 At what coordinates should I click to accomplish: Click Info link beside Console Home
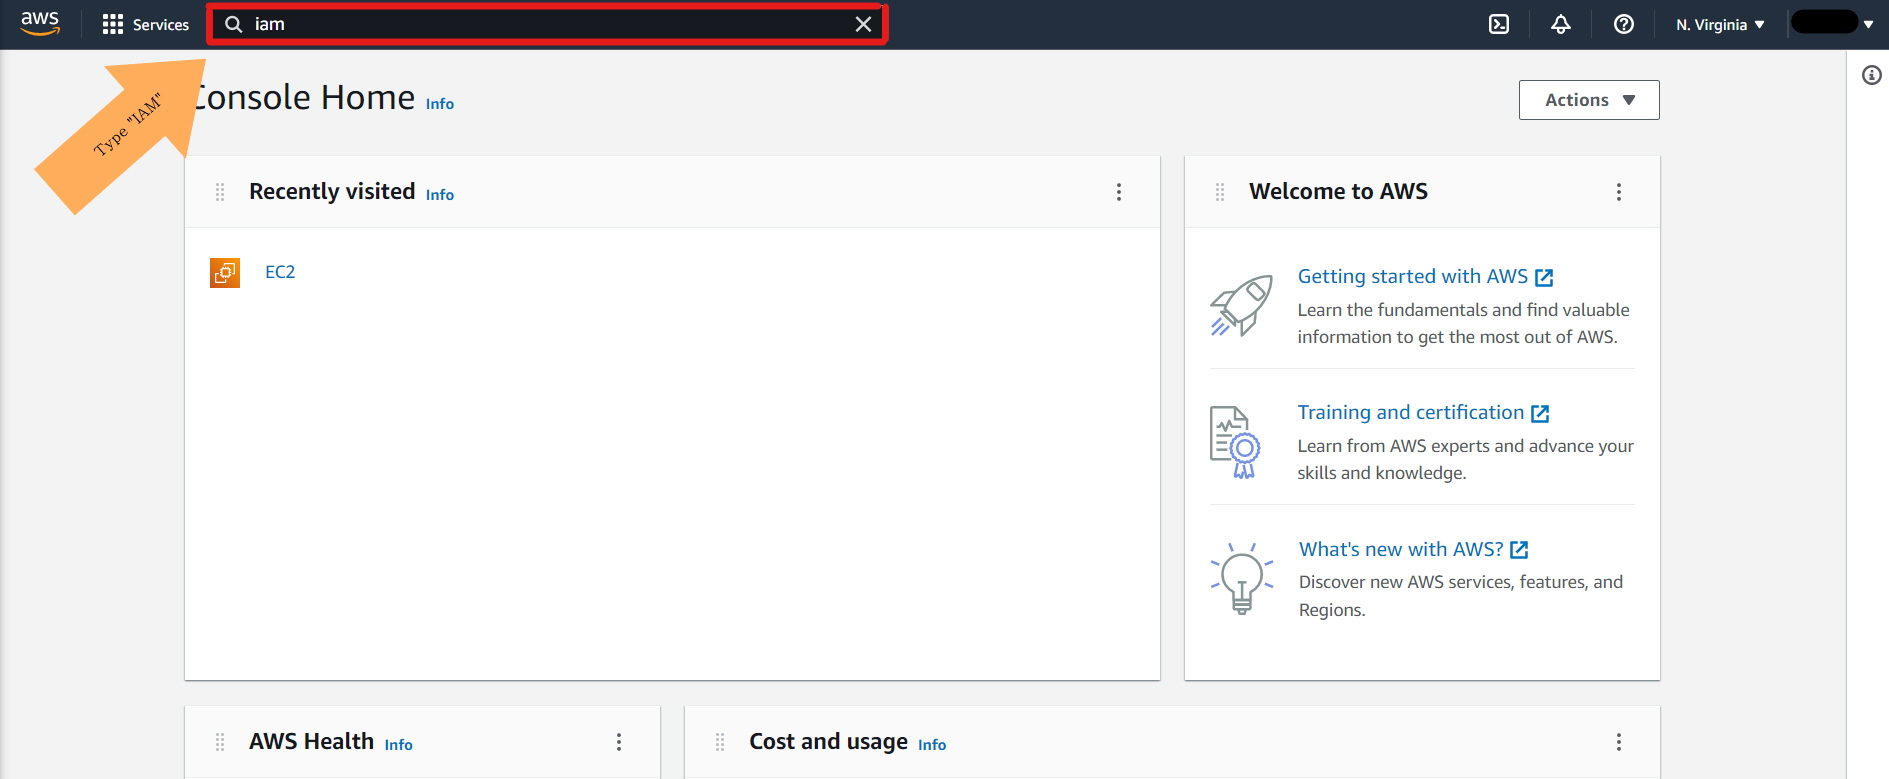pyautogui.click(x=440, y=104)
